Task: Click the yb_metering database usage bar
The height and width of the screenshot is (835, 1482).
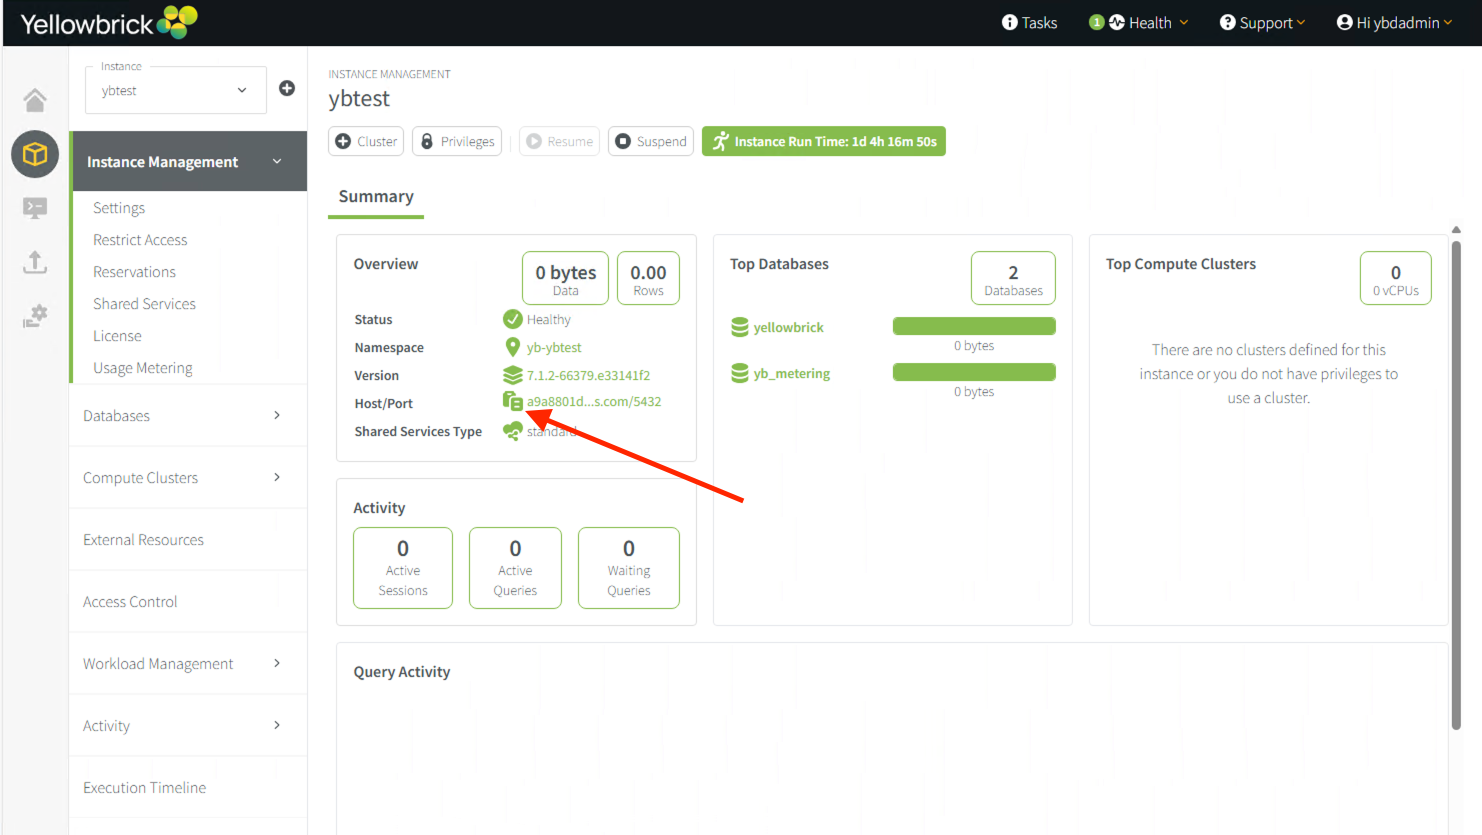Action: [973, 372]
